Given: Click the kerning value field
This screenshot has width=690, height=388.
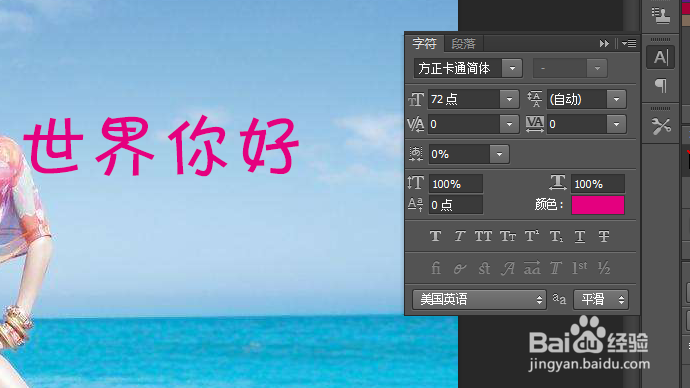Looking at the screenshot, I should [x=464, y=124].
